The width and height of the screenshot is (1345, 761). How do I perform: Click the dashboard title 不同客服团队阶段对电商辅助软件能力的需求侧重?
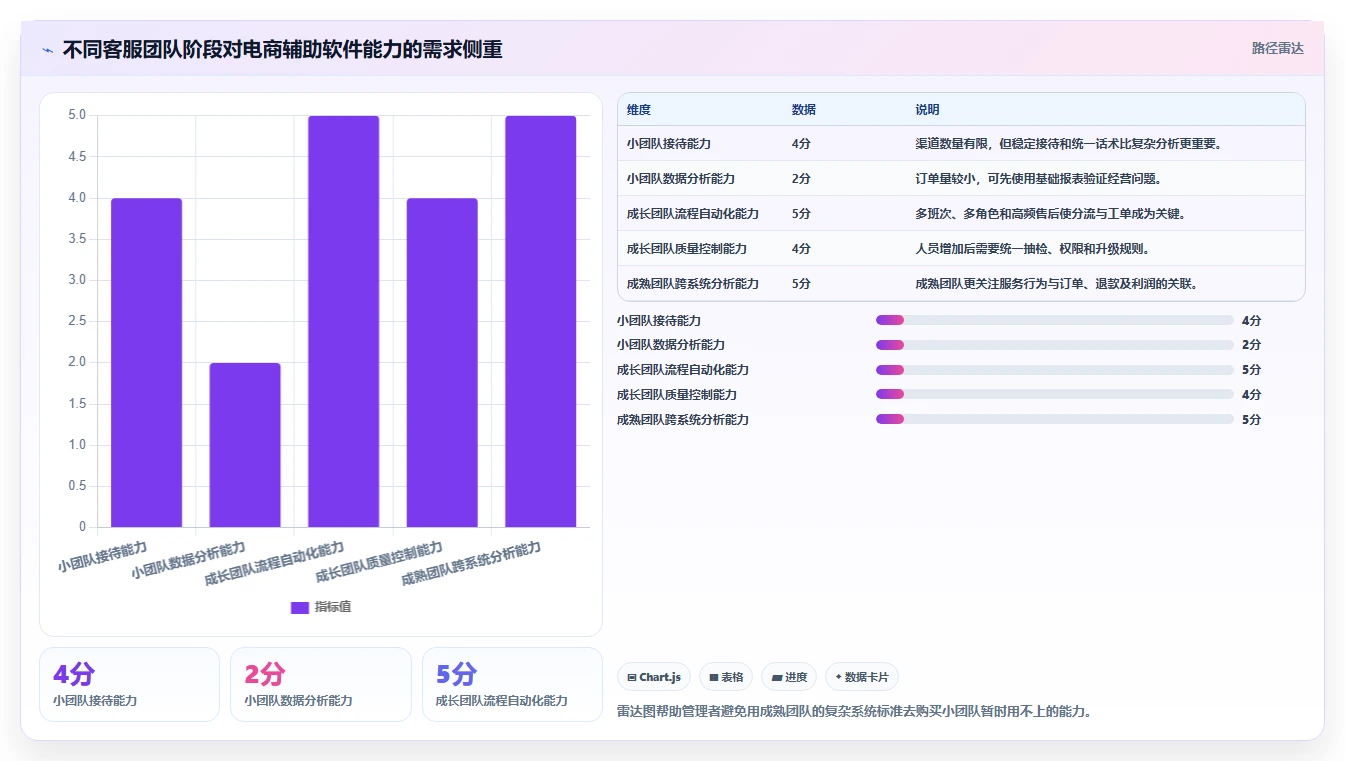(x=283, y=49)
